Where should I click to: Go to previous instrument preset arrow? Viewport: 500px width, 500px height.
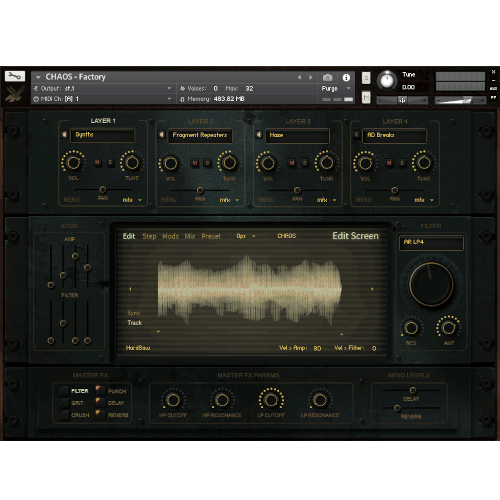tap(299, 77)
